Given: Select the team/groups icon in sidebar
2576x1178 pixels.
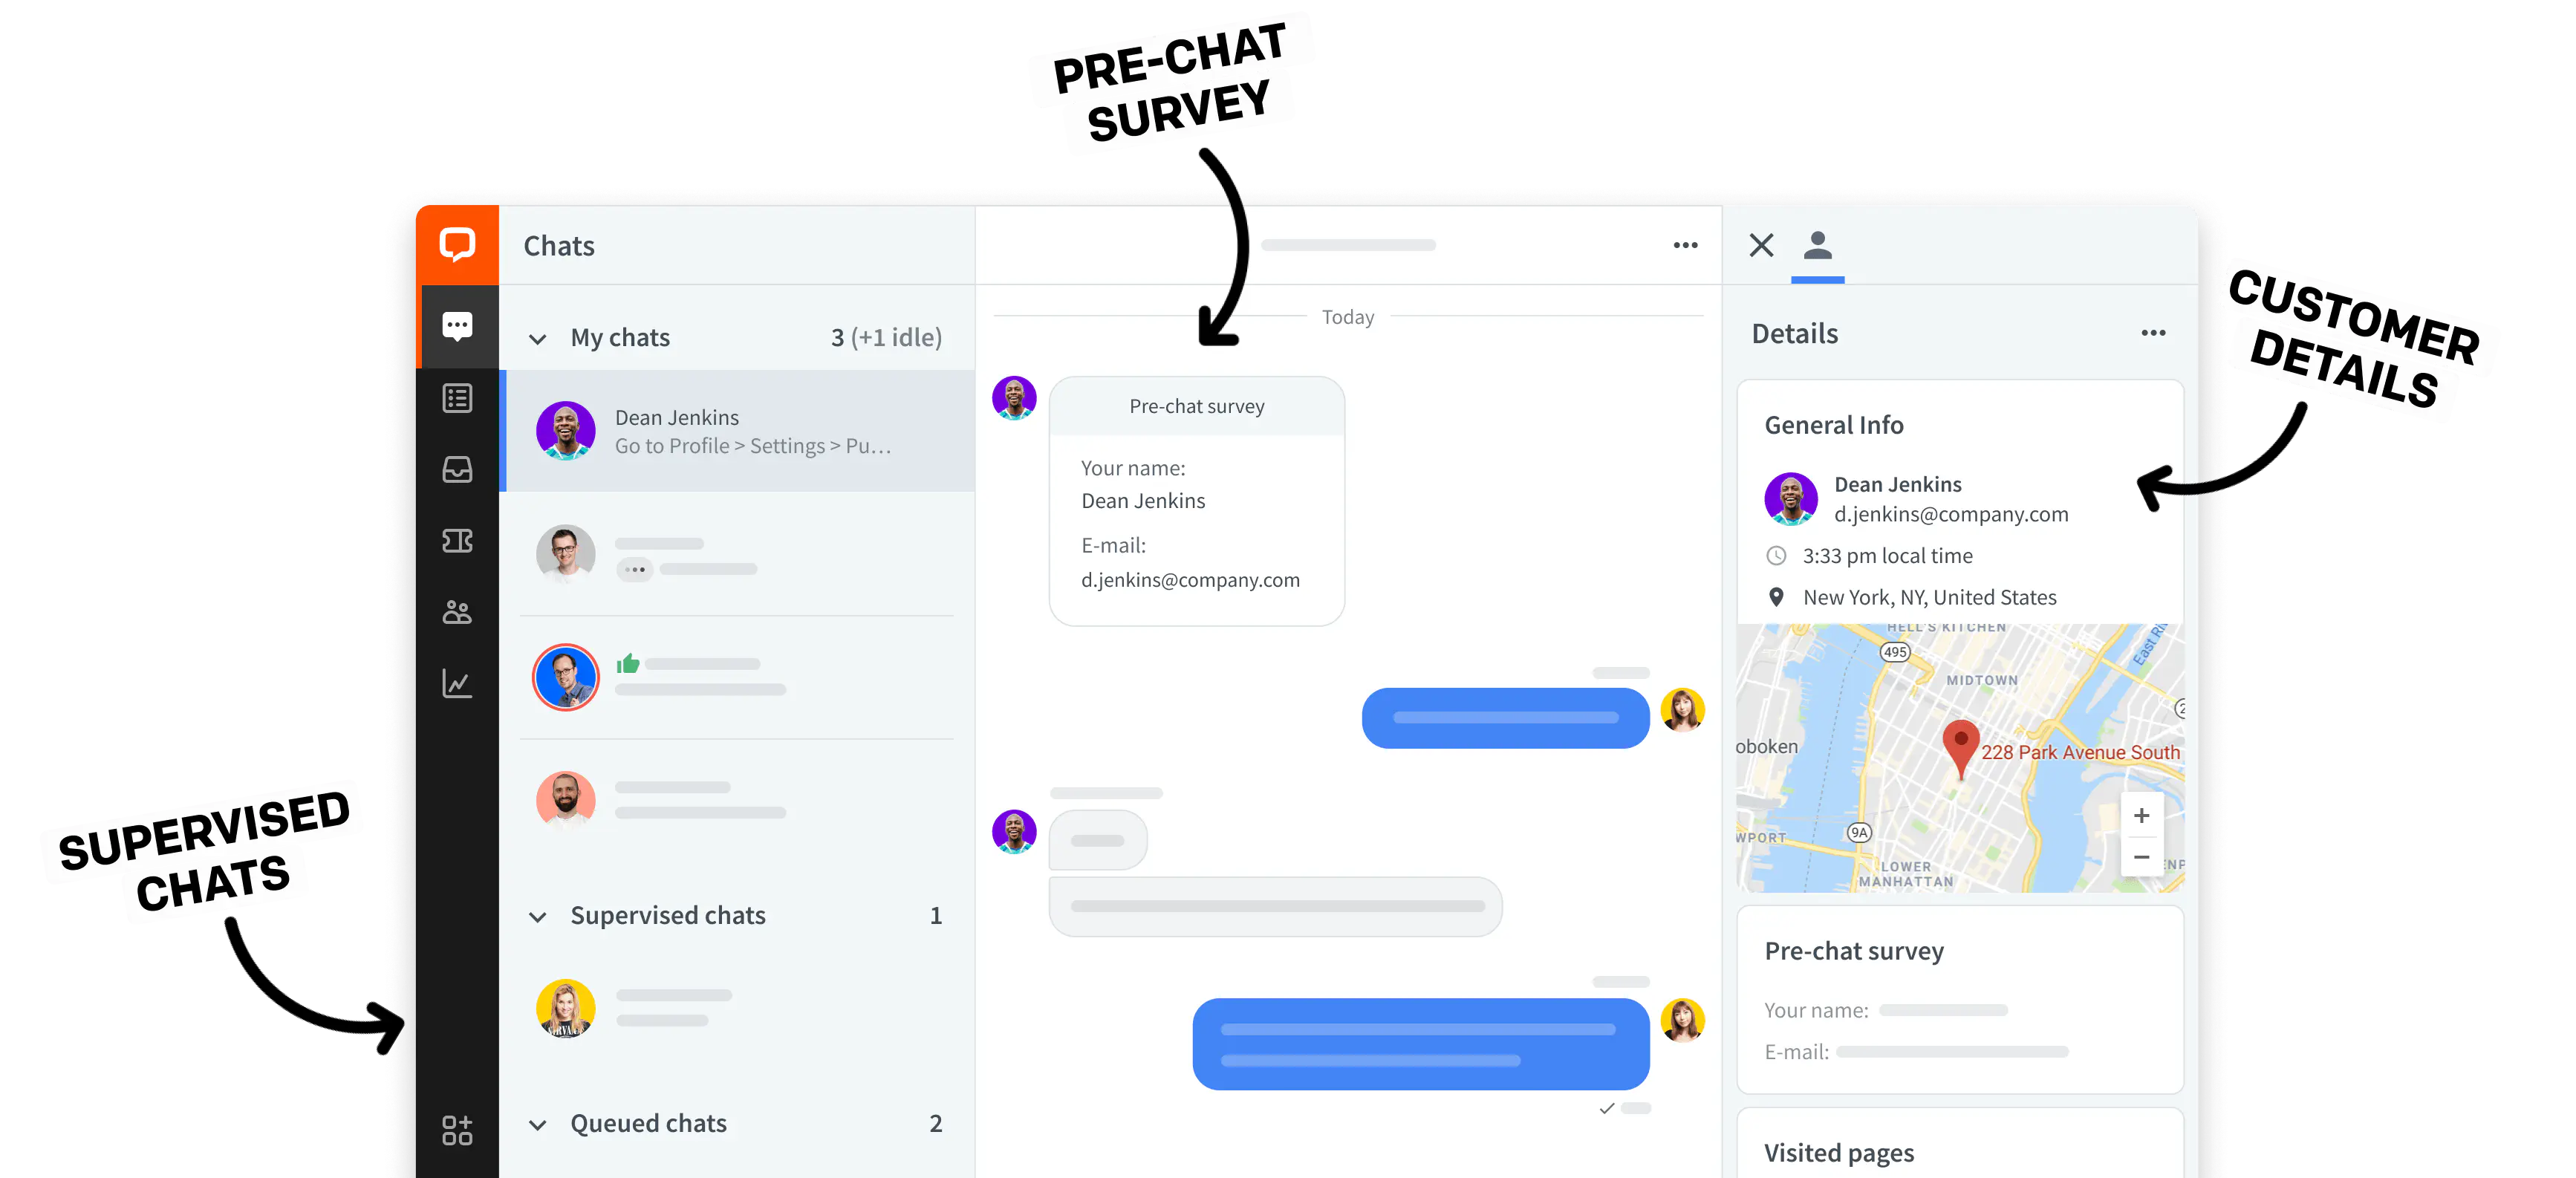Looking at the screenshot, I should [x=457, y=613].
